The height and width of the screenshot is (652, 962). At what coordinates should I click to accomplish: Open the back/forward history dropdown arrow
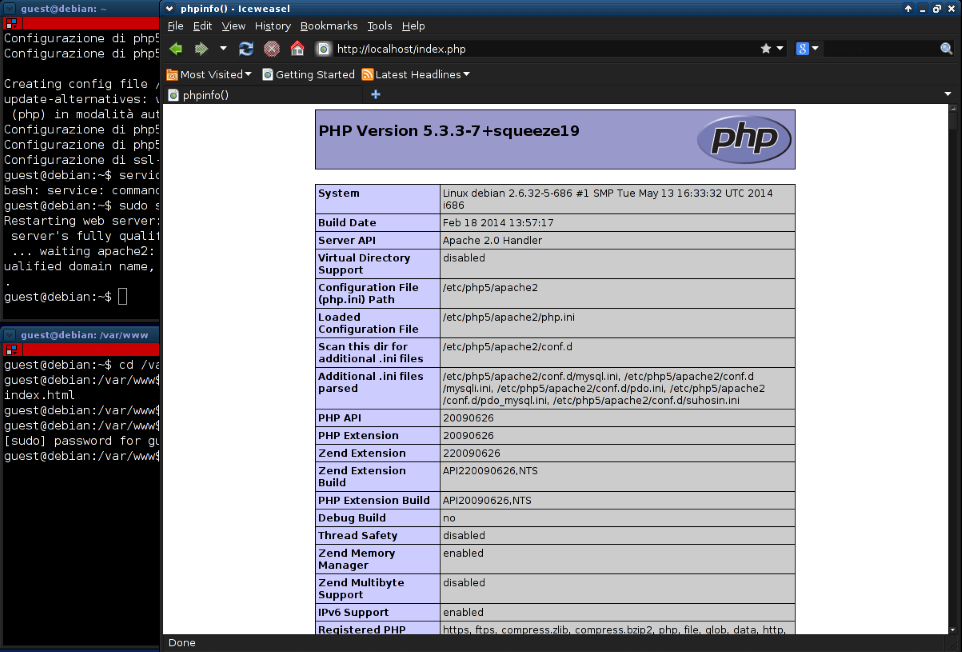tap(223, 48)
